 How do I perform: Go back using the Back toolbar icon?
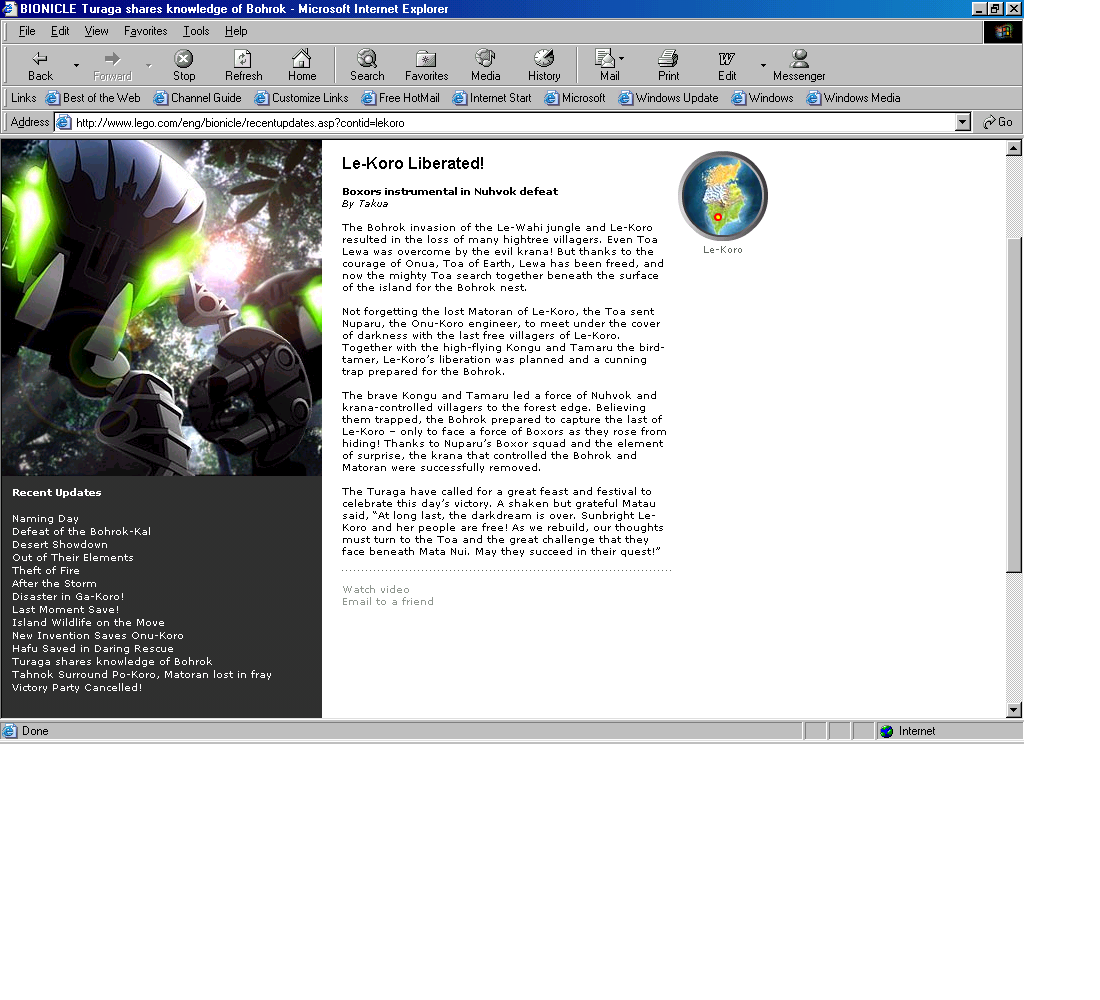(40, 66)
